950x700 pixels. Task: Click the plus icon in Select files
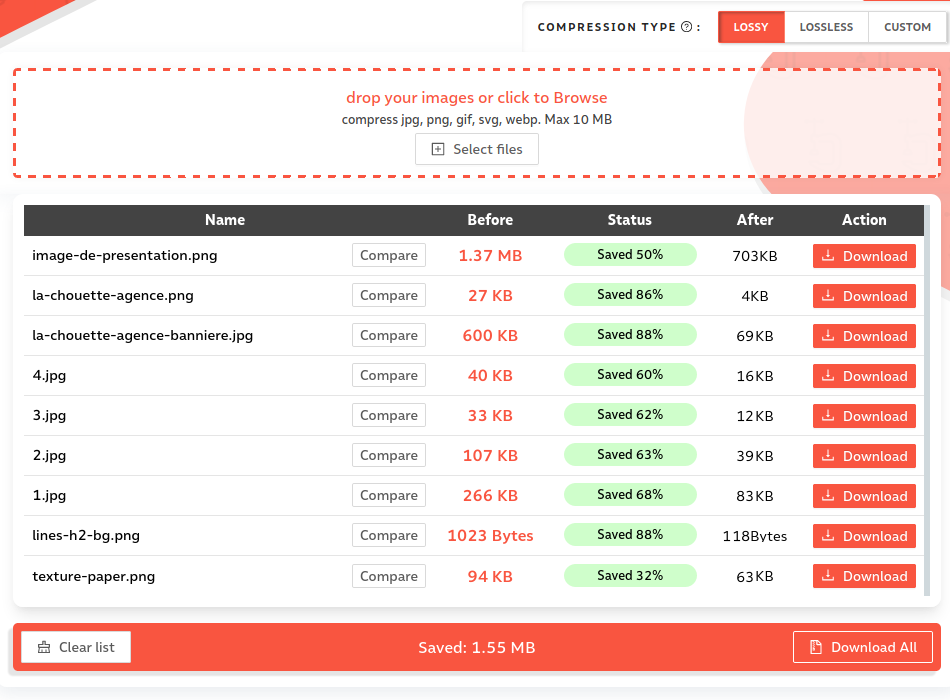coord(438,149)
